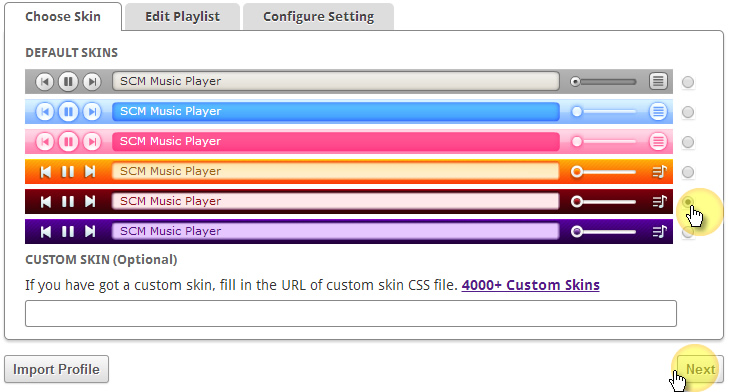This screenshot has height=392, width=730.
Task: Click playlist icon on gray skin
Action: pos(658,81)
